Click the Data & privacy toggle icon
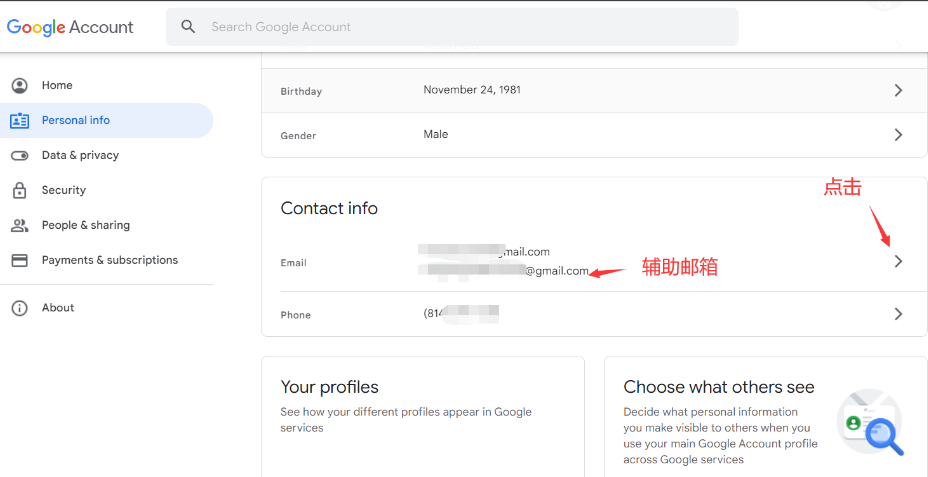This screenshot has height=477, width=928. [x=19, y=156]
